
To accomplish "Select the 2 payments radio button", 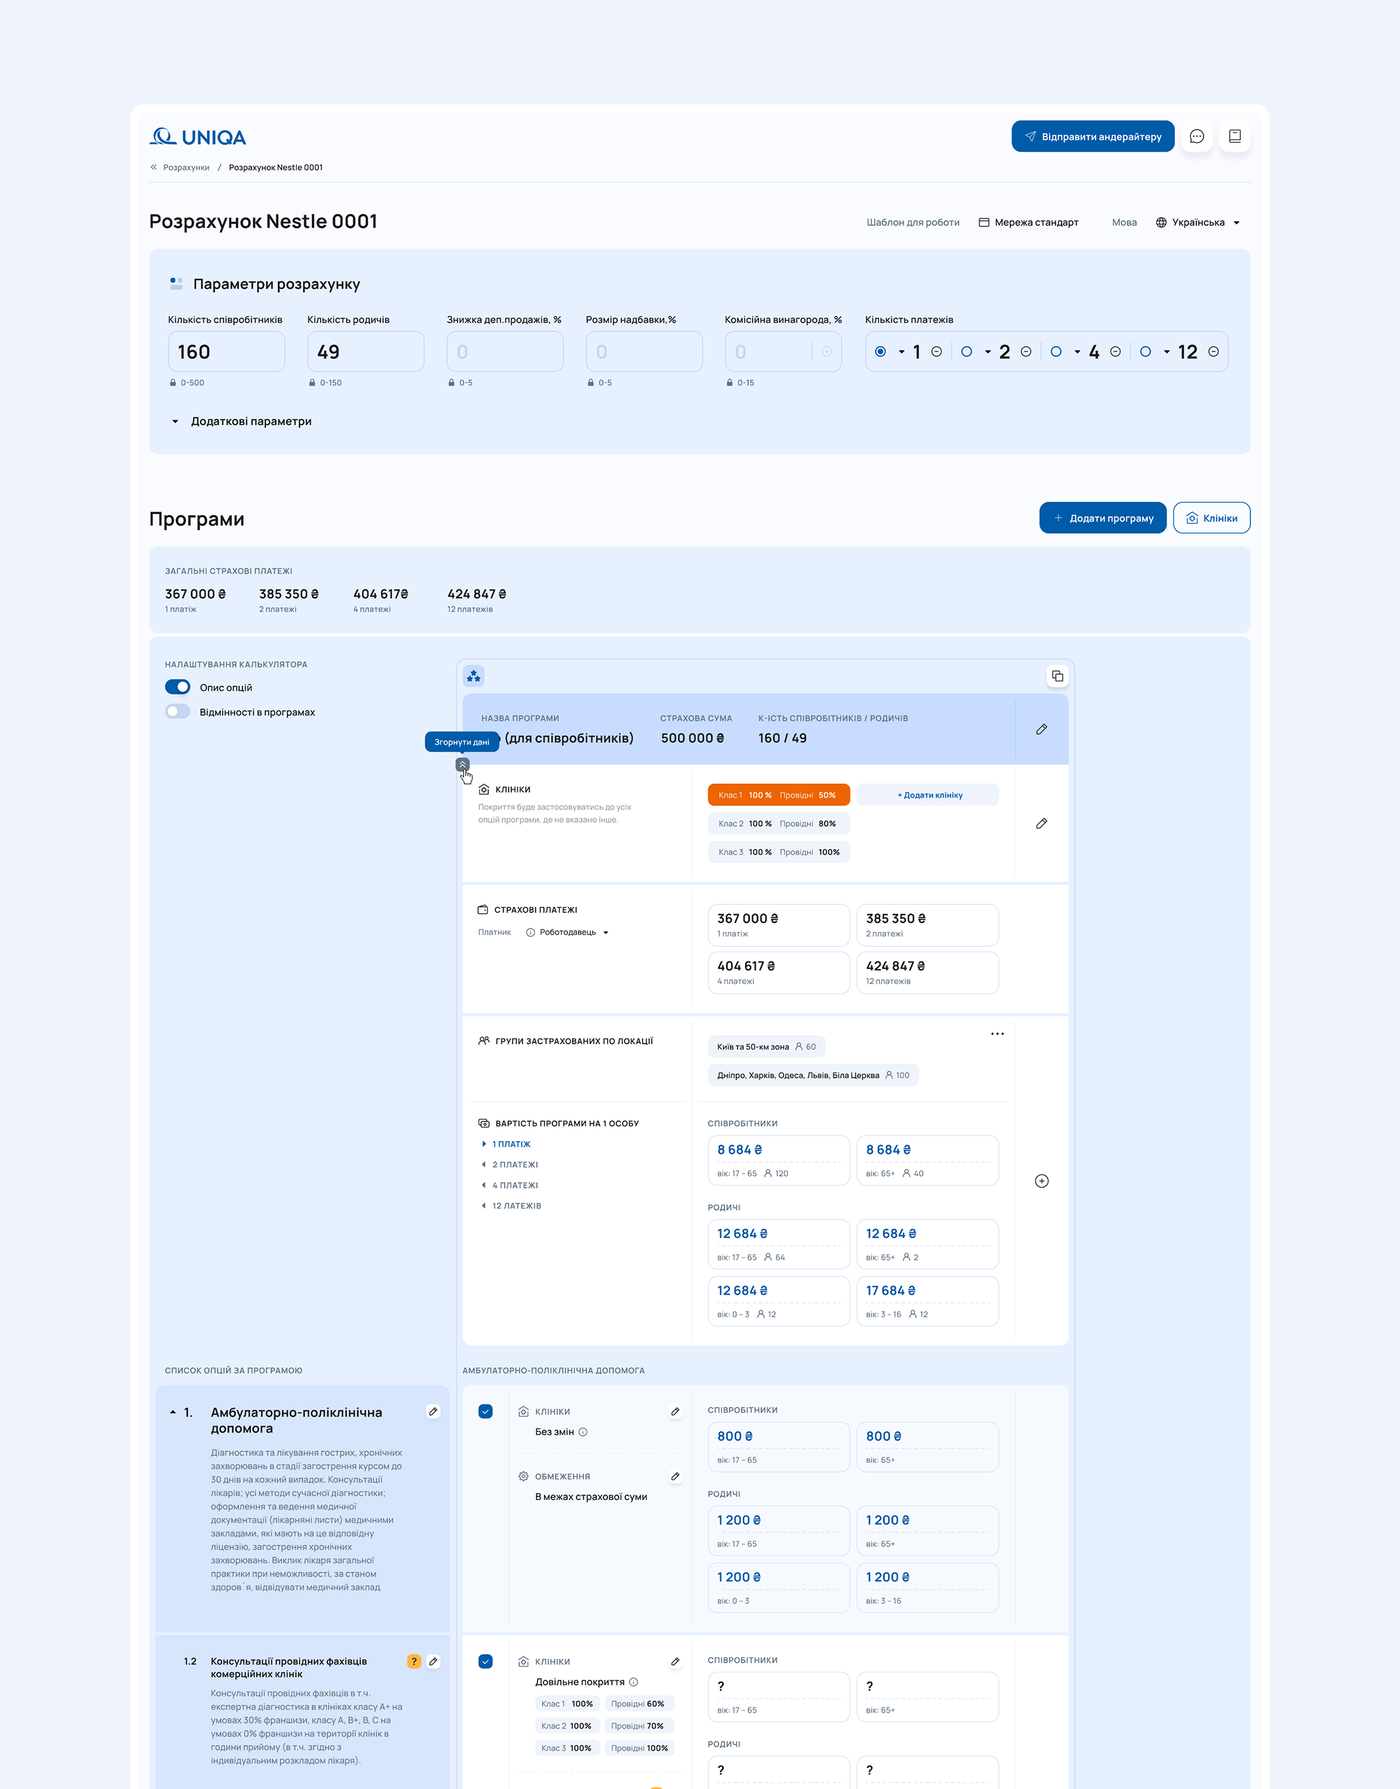I will coord(967,352).
